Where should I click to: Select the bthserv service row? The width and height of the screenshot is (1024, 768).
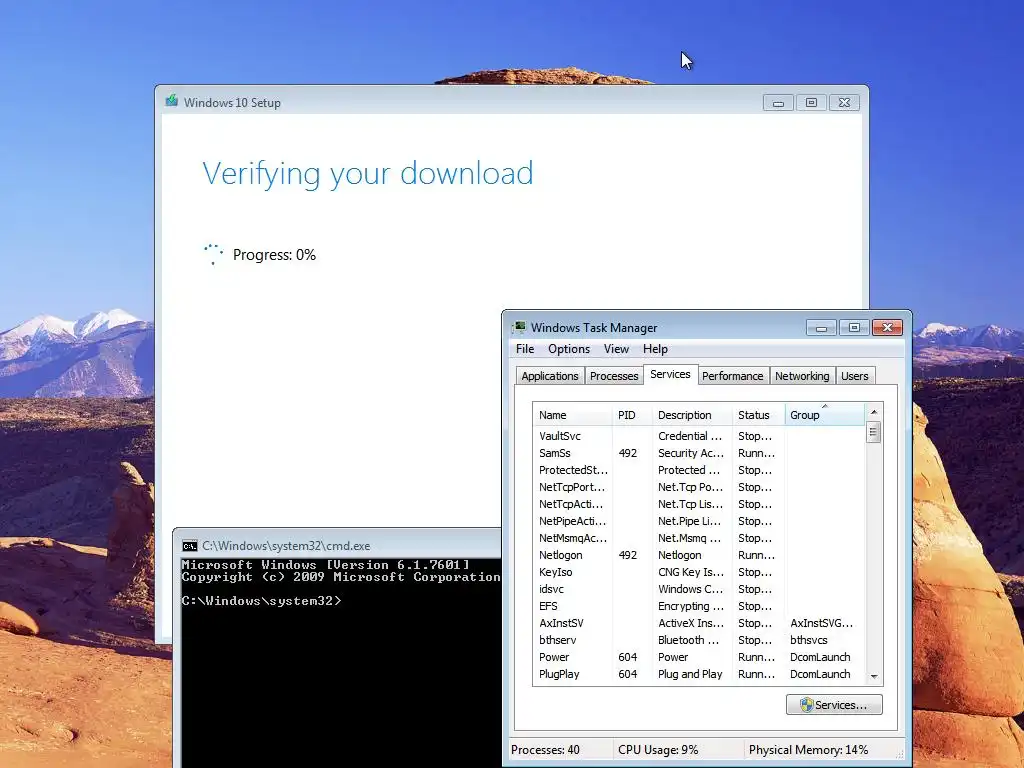click(x=698, y=640)
